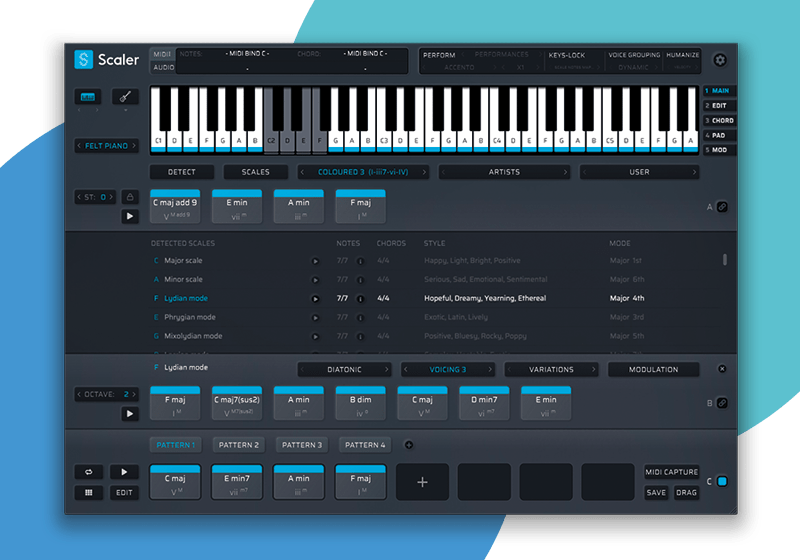Show info for G Mixolydian mode

point(360,337)
